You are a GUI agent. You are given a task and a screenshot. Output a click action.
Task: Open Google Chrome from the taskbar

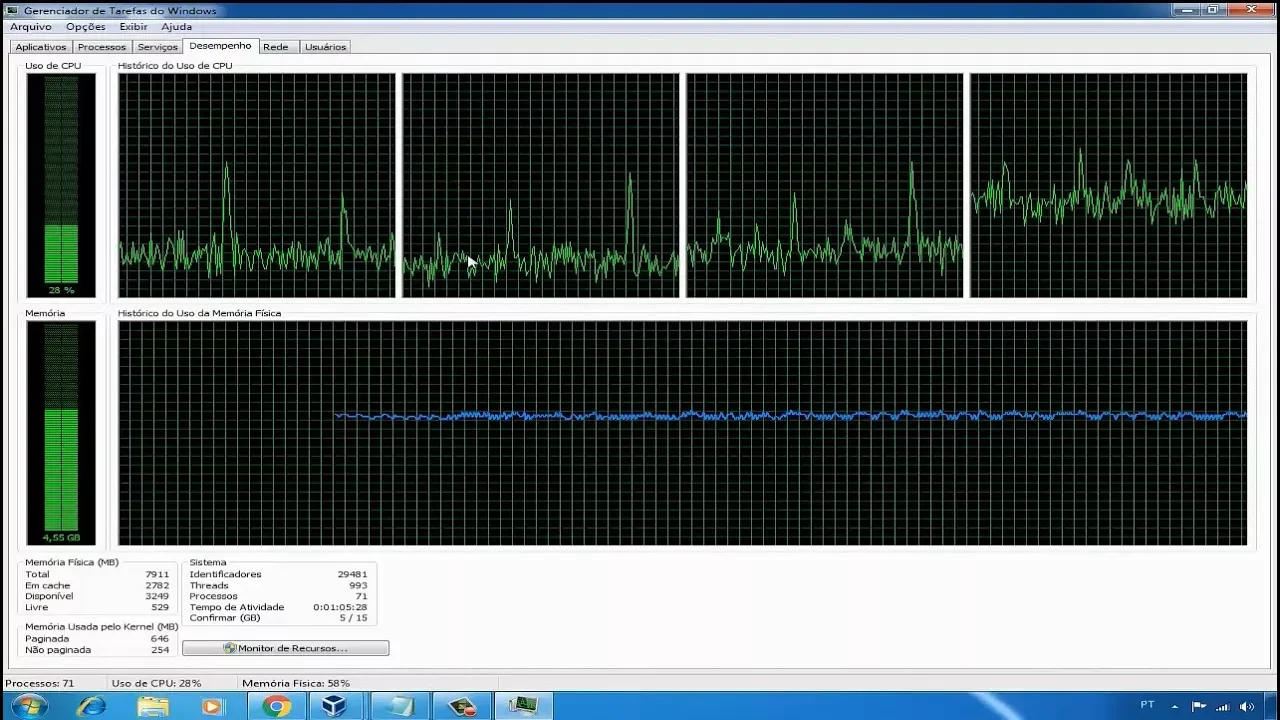click(275, 706)
